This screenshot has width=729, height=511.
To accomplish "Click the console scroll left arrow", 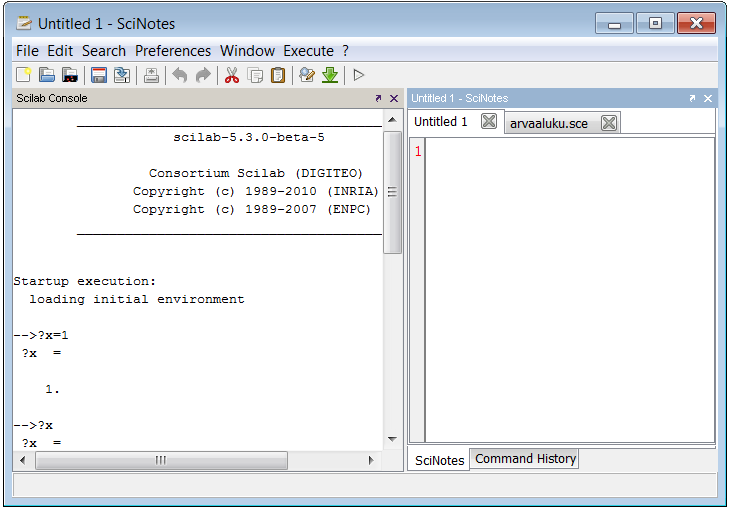I will click(x=22, y=460).
